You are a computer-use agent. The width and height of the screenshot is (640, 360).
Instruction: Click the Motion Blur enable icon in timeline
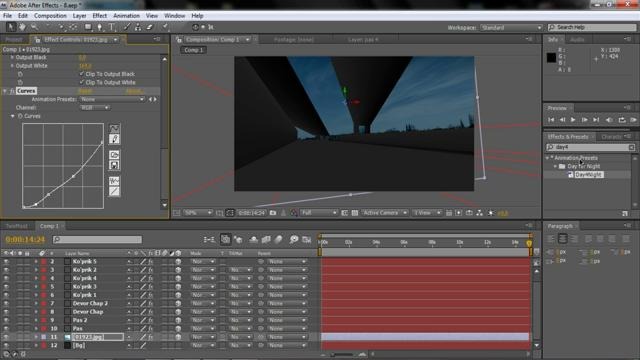pos(278,240)
